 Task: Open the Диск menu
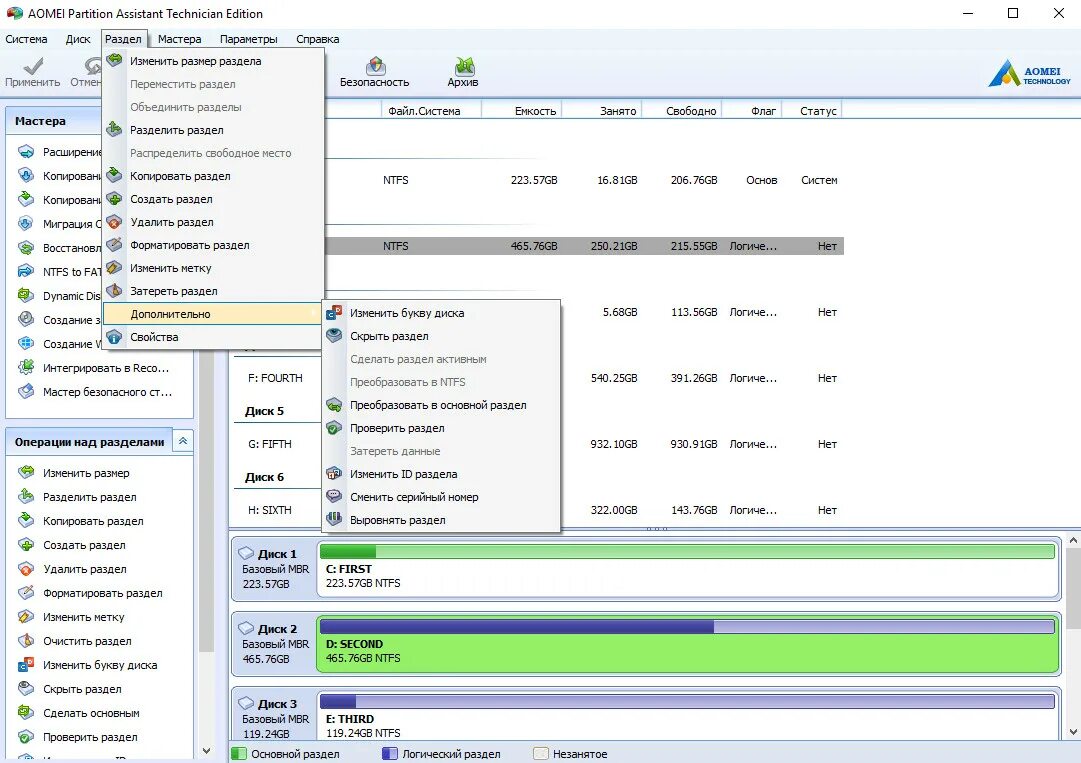(x=78, y=39)
